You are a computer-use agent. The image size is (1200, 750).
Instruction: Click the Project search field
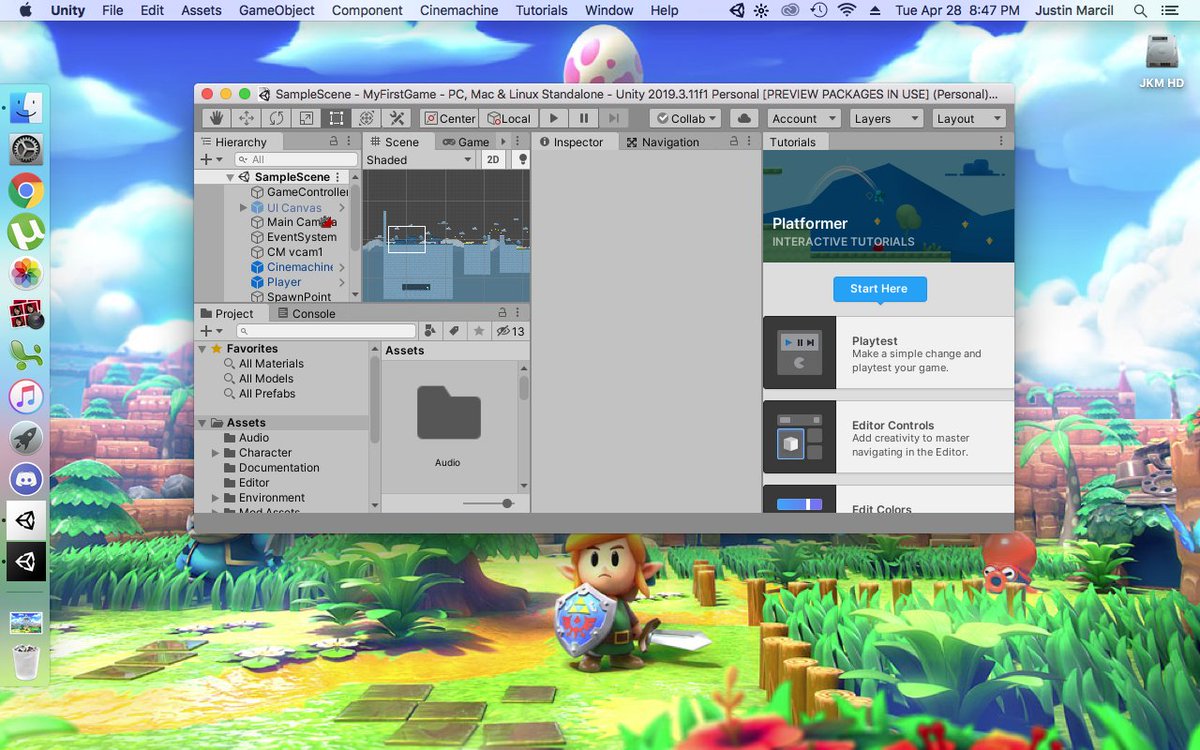coord(326,331)
